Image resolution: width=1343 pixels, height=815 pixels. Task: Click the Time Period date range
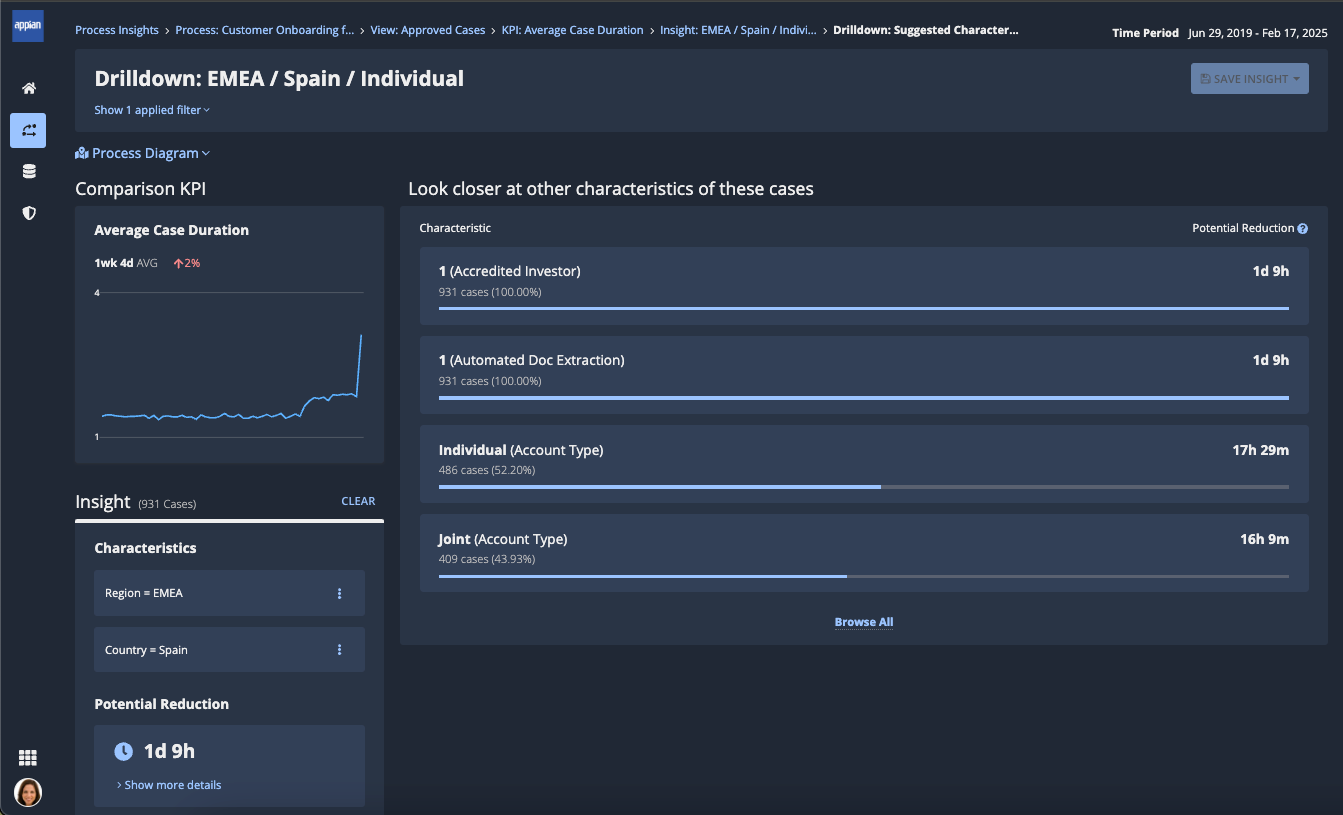[x=1258, y=33]
